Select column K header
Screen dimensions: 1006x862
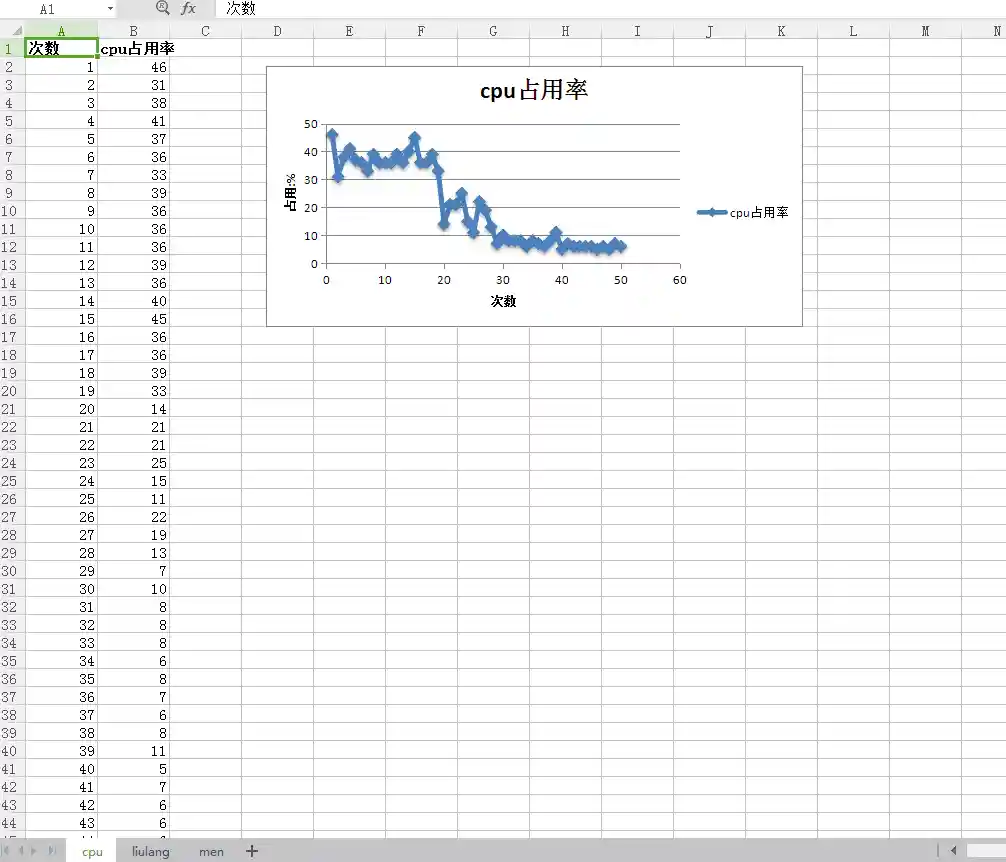(x=781, y=31)
